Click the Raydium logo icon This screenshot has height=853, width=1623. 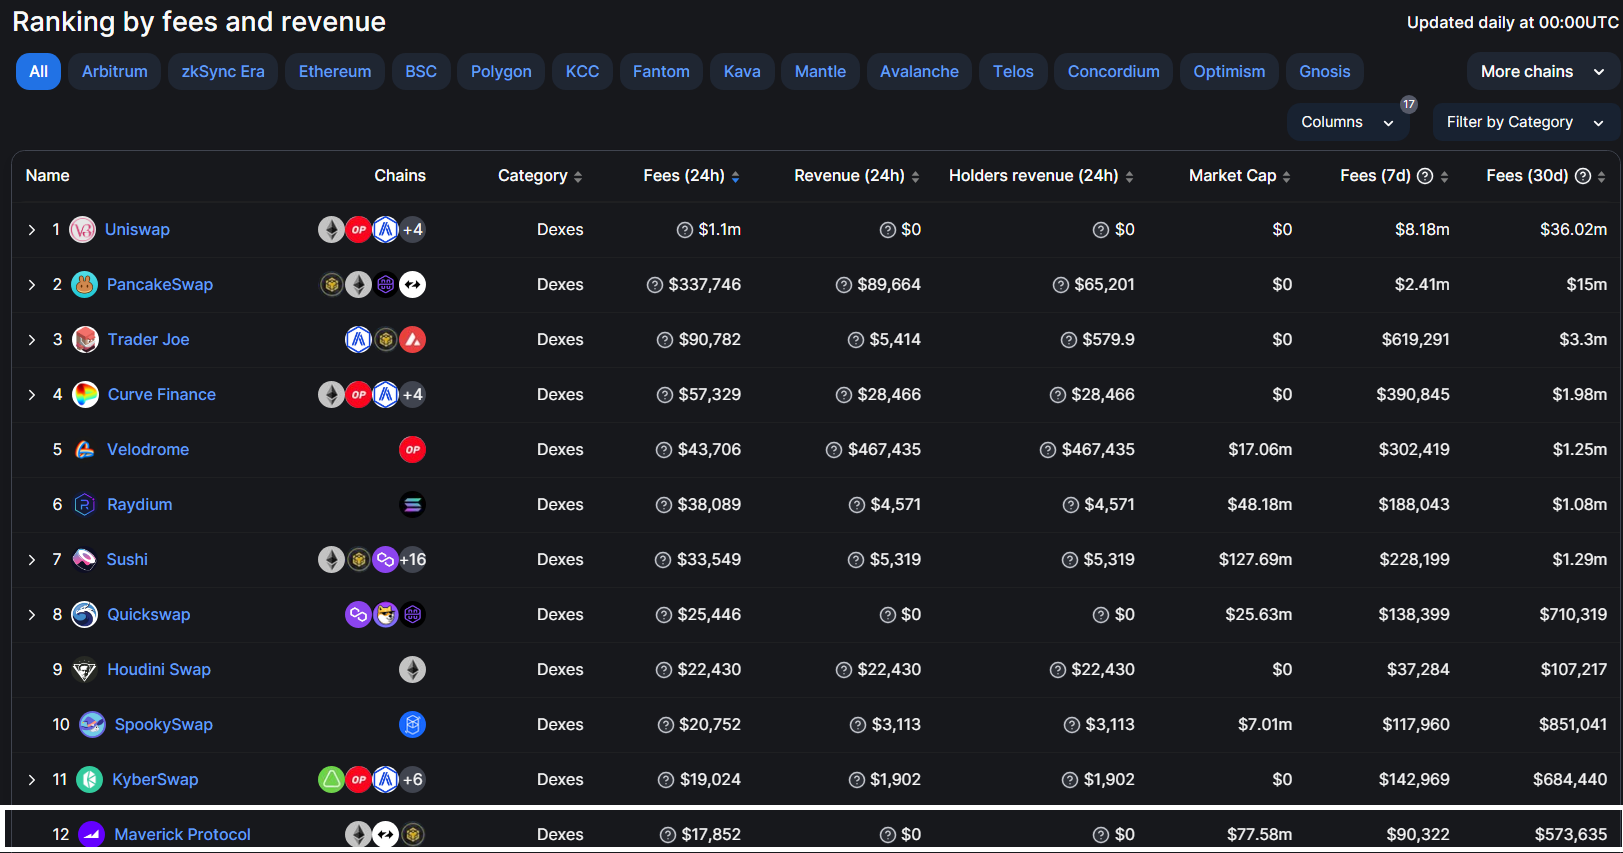85,505
